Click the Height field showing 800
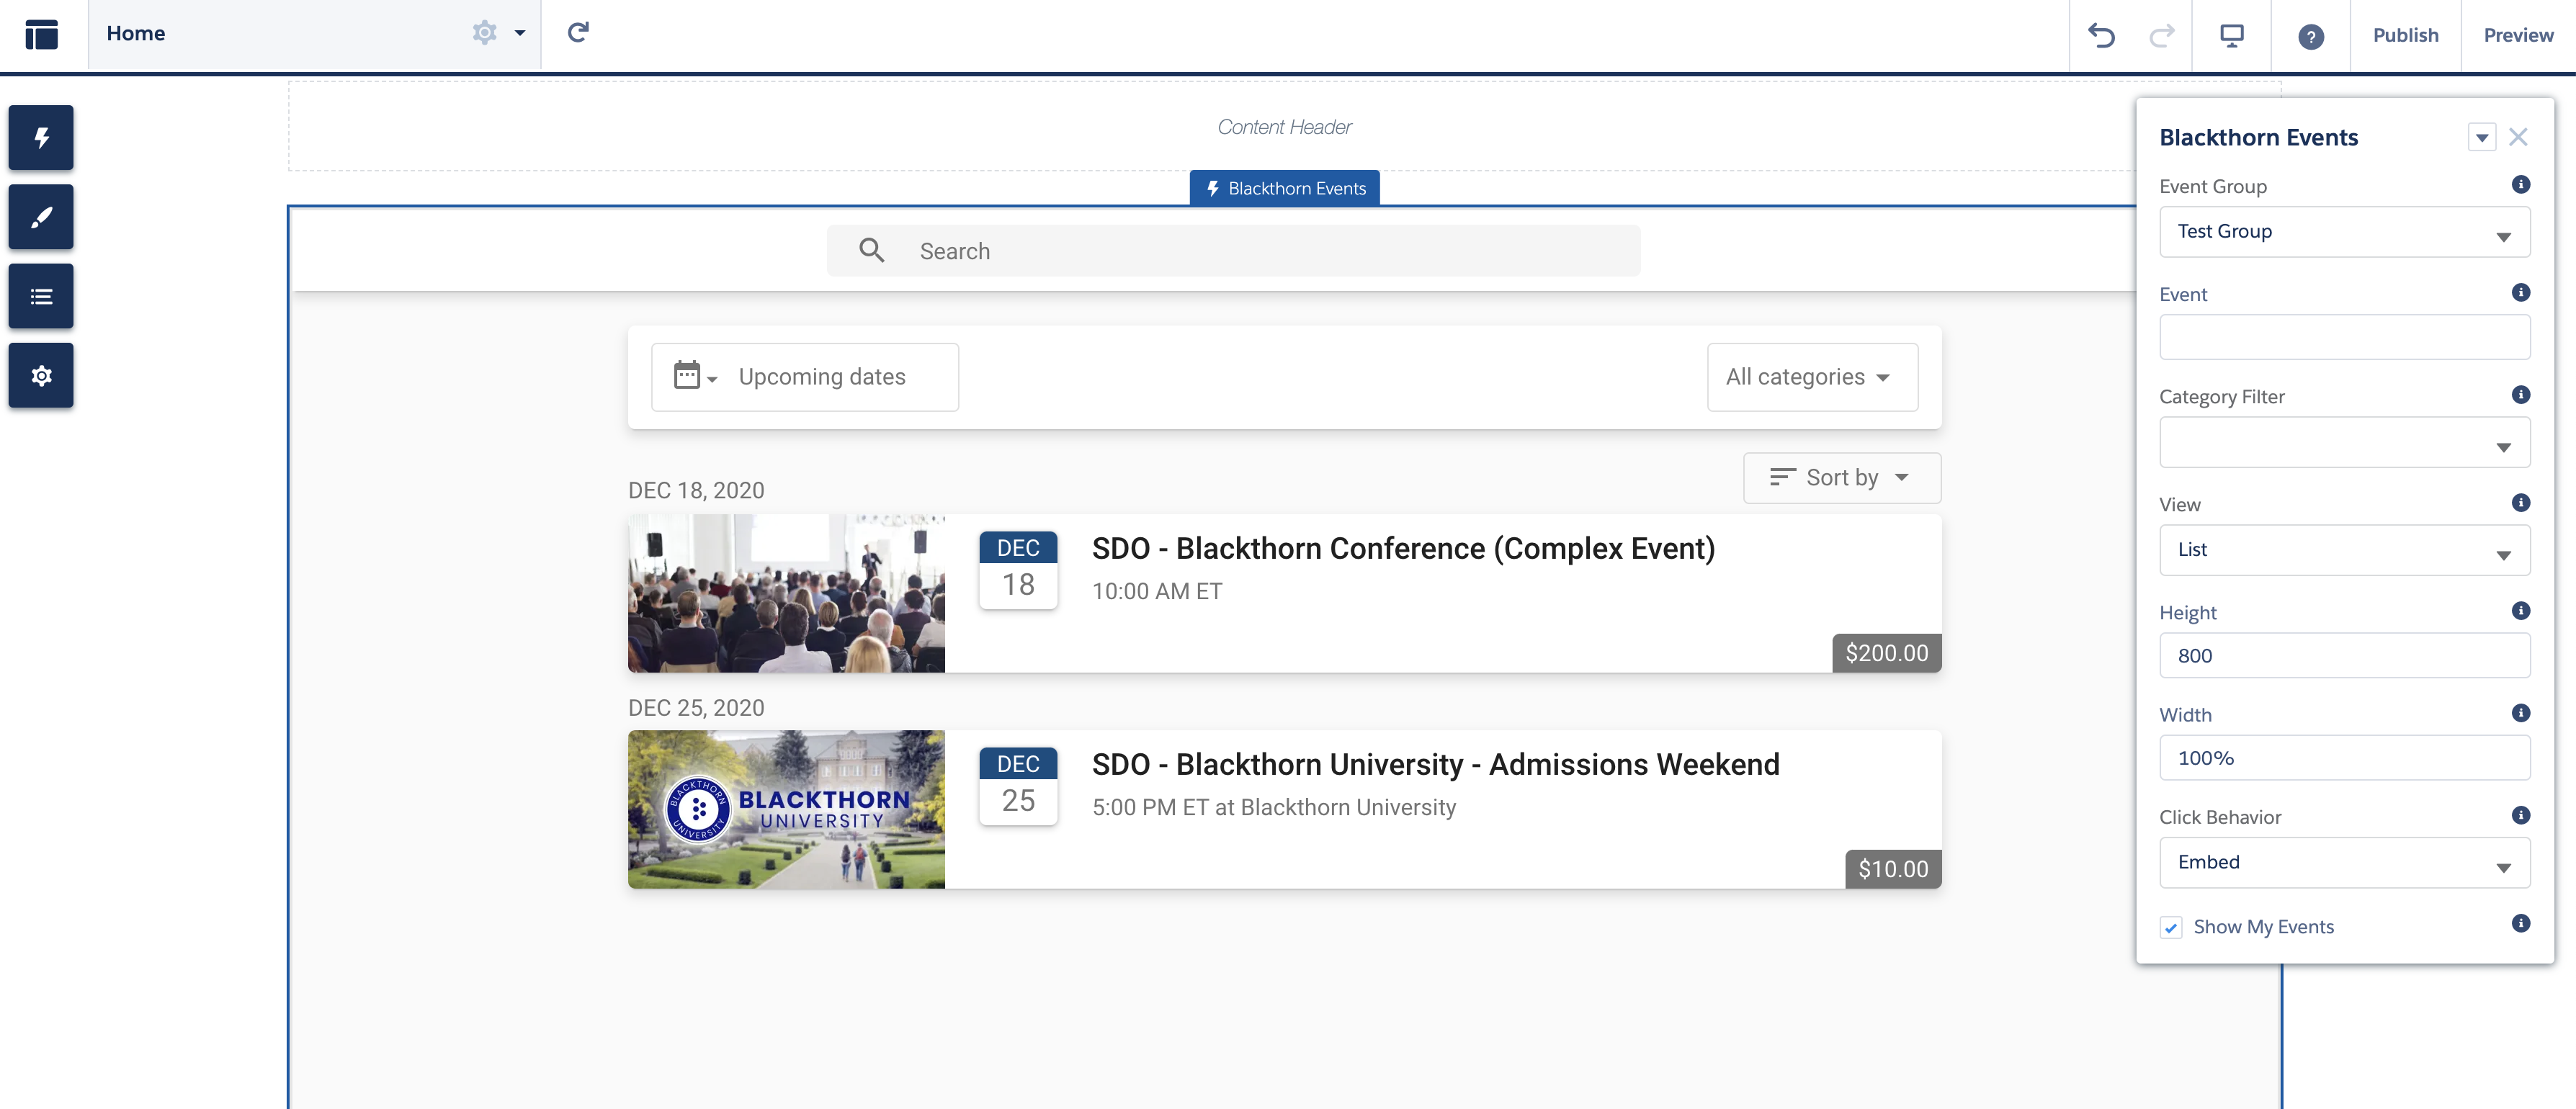Image resolution: width=2576 pixels, height=1109 pixels. (x=2344, y=655)
